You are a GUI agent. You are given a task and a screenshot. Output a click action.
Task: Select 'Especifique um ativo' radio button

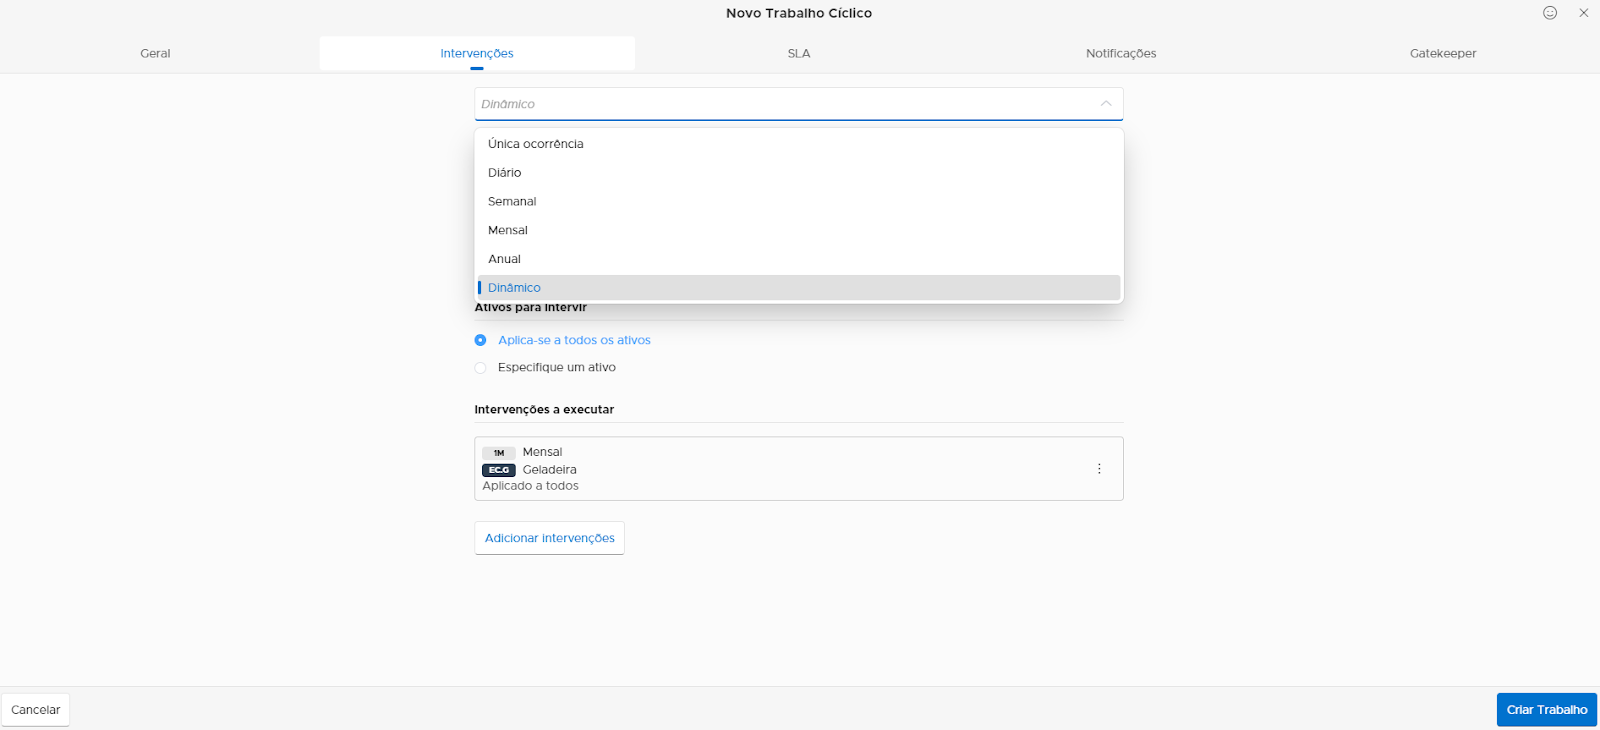pyautogui.click(x=481, y=368)
